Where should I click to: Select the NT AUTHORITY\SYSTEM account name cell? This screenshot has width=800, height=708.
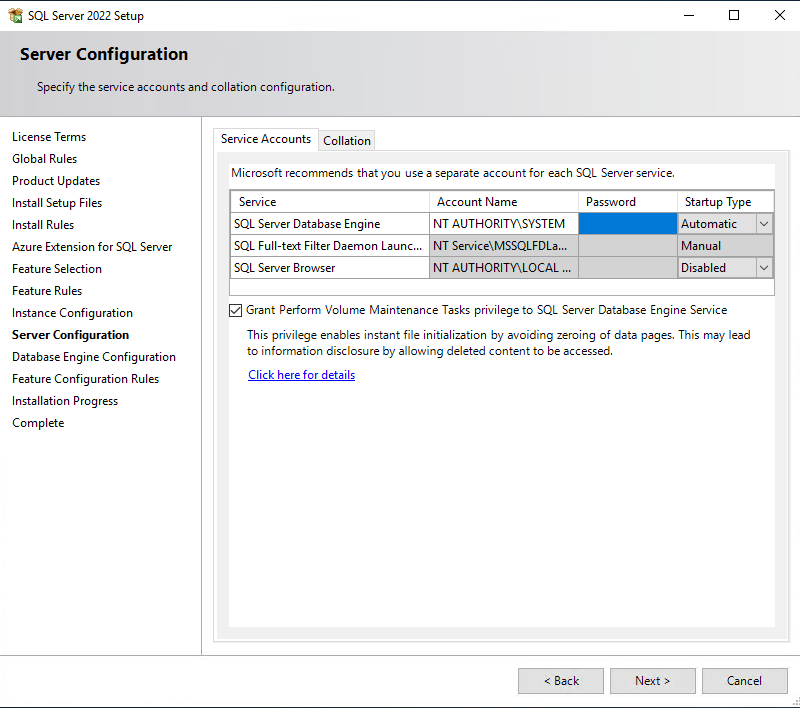(x=503, y=224)
